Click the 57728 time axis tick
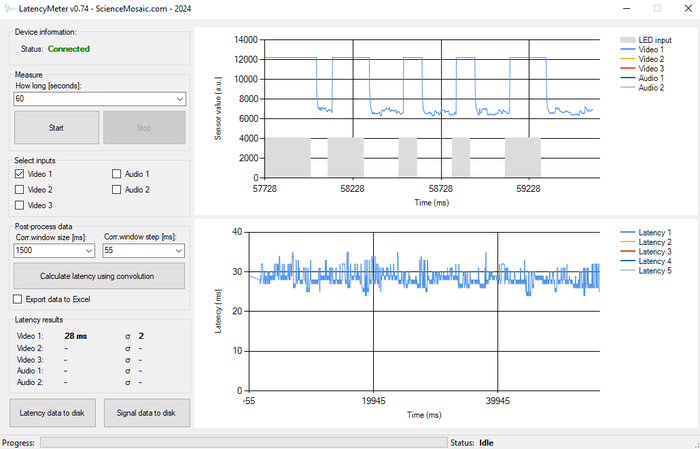 [265, 189]
